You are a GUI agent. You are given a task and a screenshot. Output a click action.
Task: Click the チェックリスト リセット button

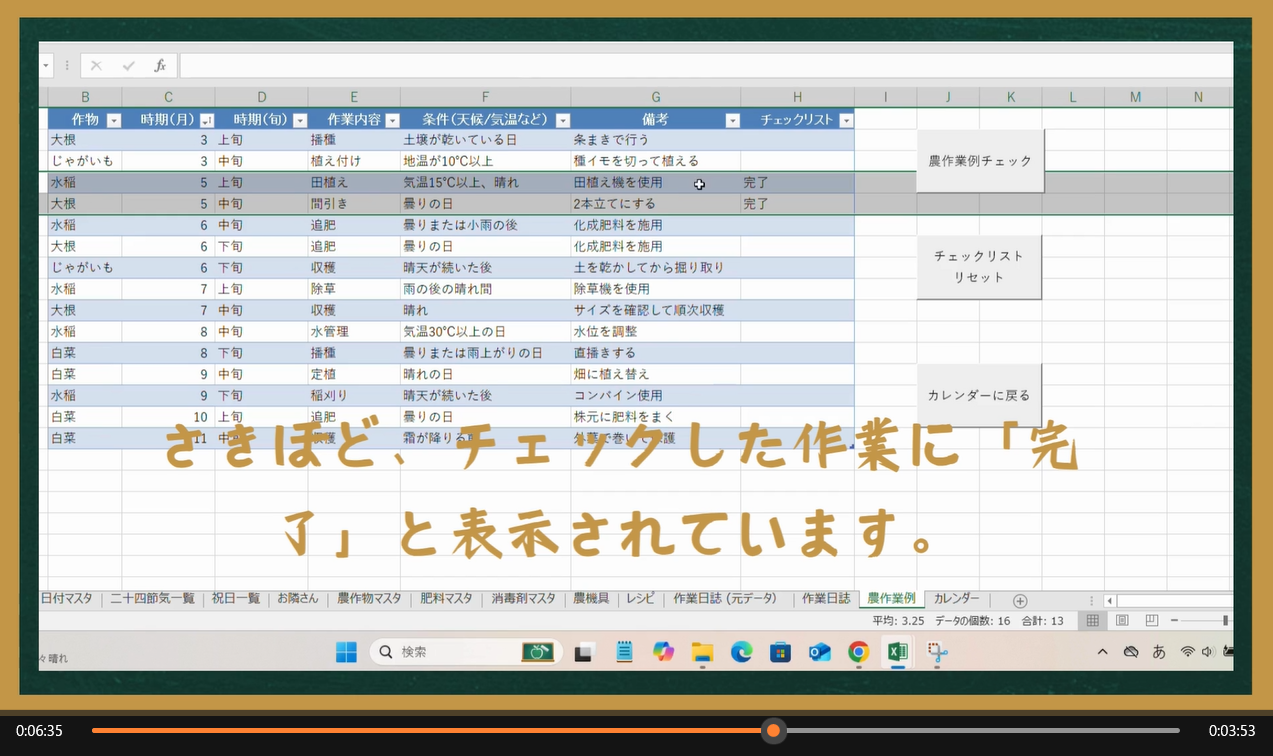click(979, 267)
